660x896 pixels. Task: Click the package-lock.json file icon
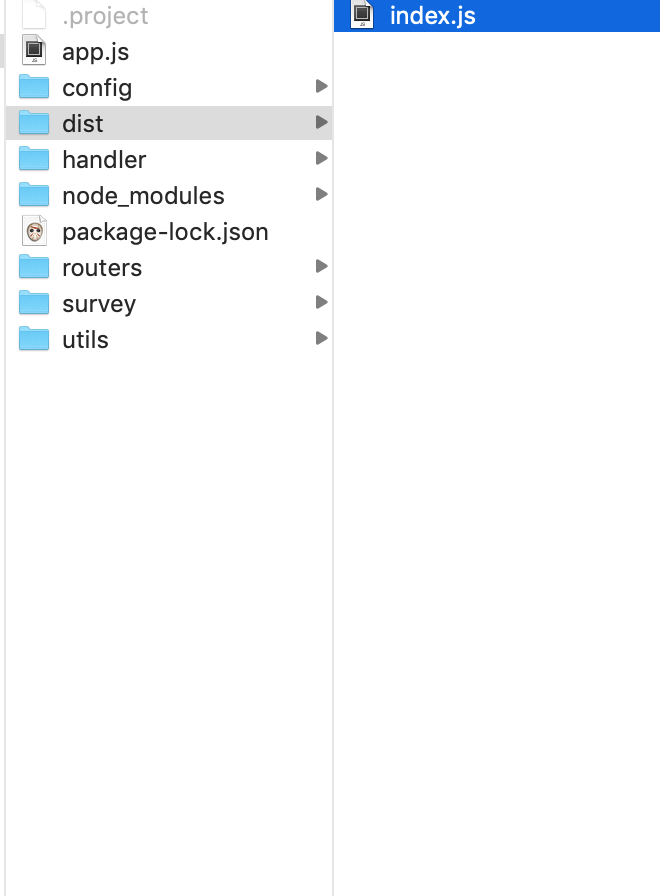(x=34, y=231)
